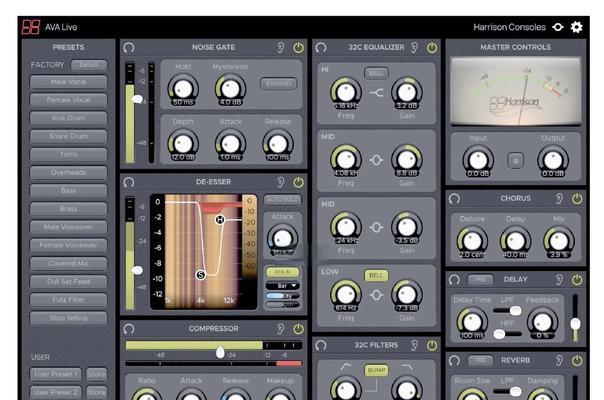Click the Delay HPF slider
The image size is (604, 400).
point(507,334)
